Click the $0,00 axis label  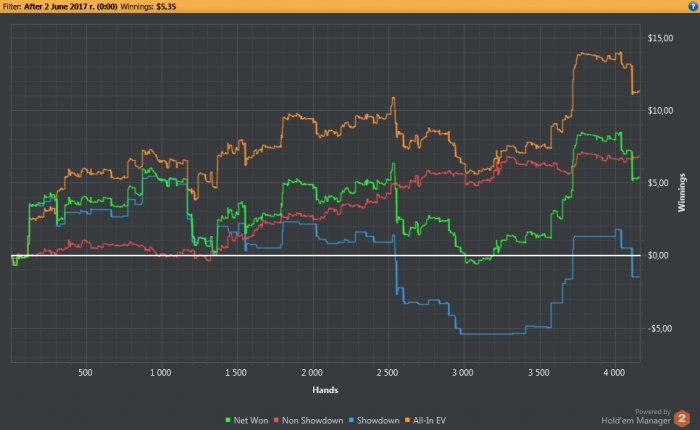(658, 255)
